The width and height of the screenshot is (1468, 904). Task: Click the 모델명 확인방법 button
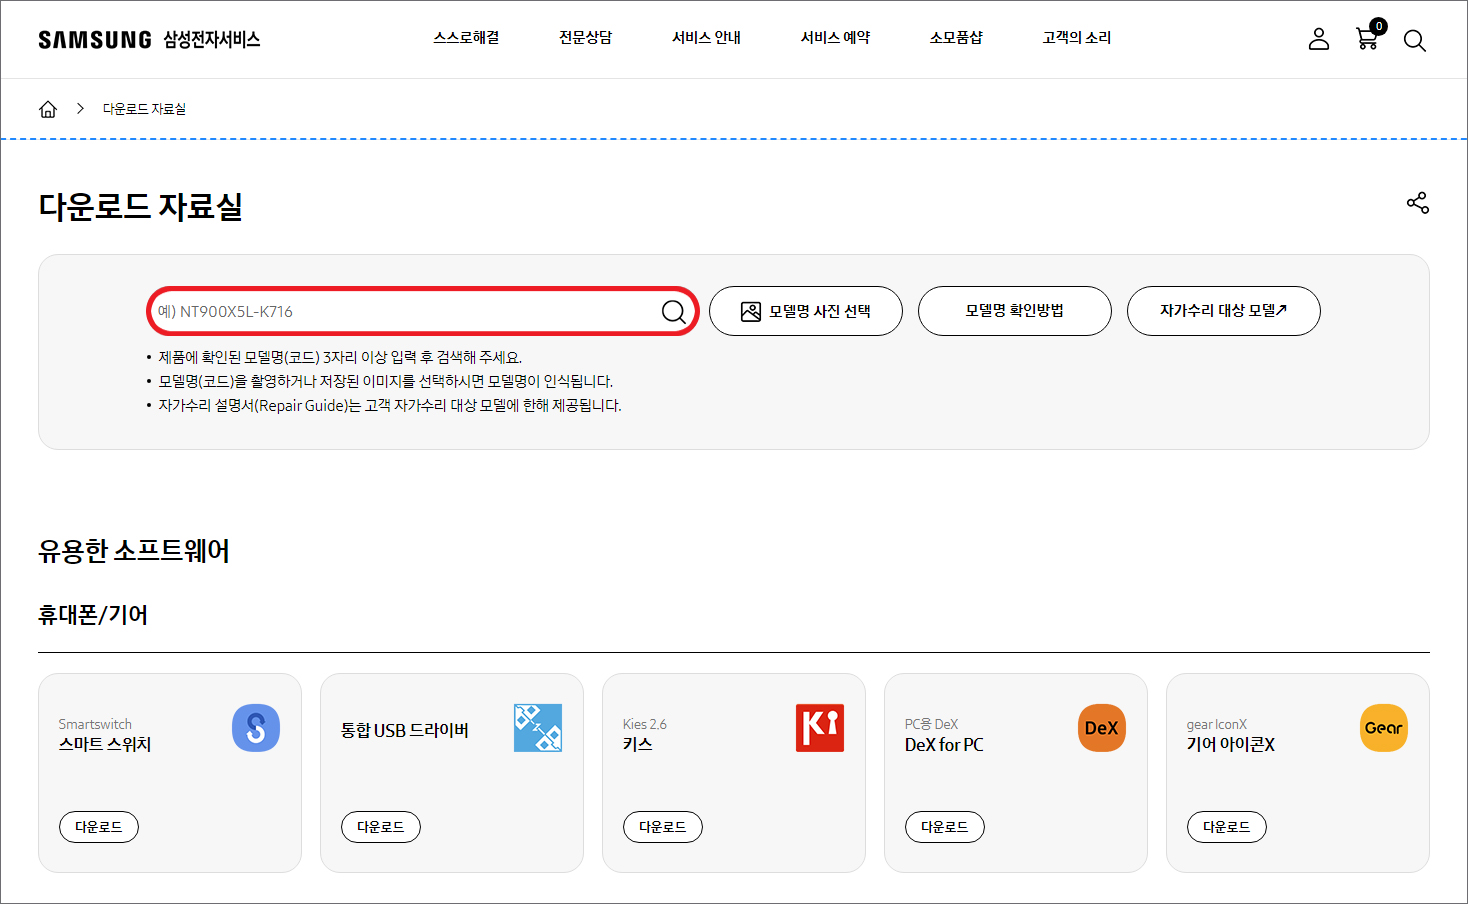(x=1015, y=311)
